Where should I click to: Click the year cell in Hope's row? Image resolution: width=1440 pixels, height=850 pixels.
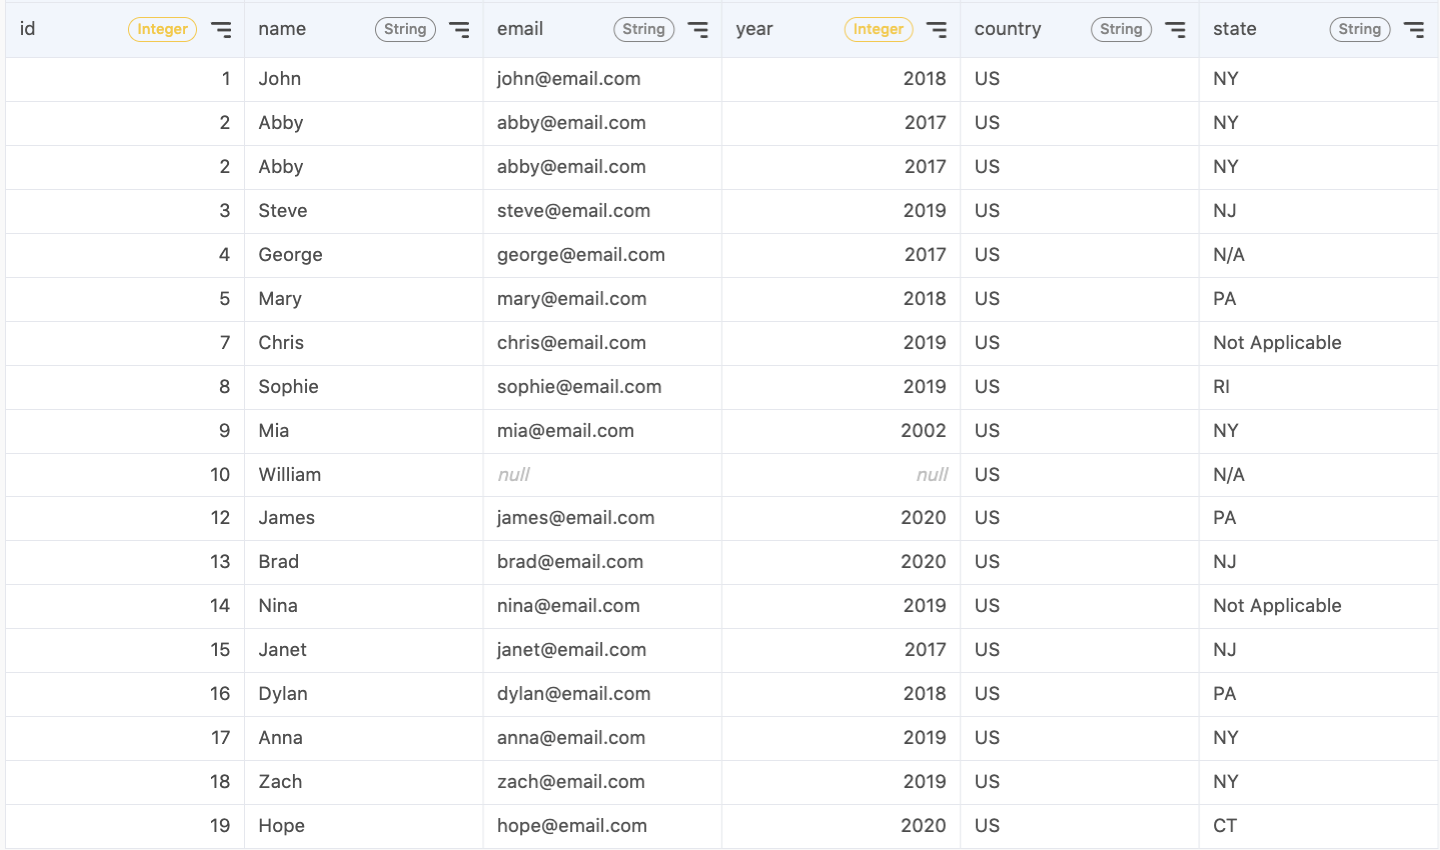(841, 826)
